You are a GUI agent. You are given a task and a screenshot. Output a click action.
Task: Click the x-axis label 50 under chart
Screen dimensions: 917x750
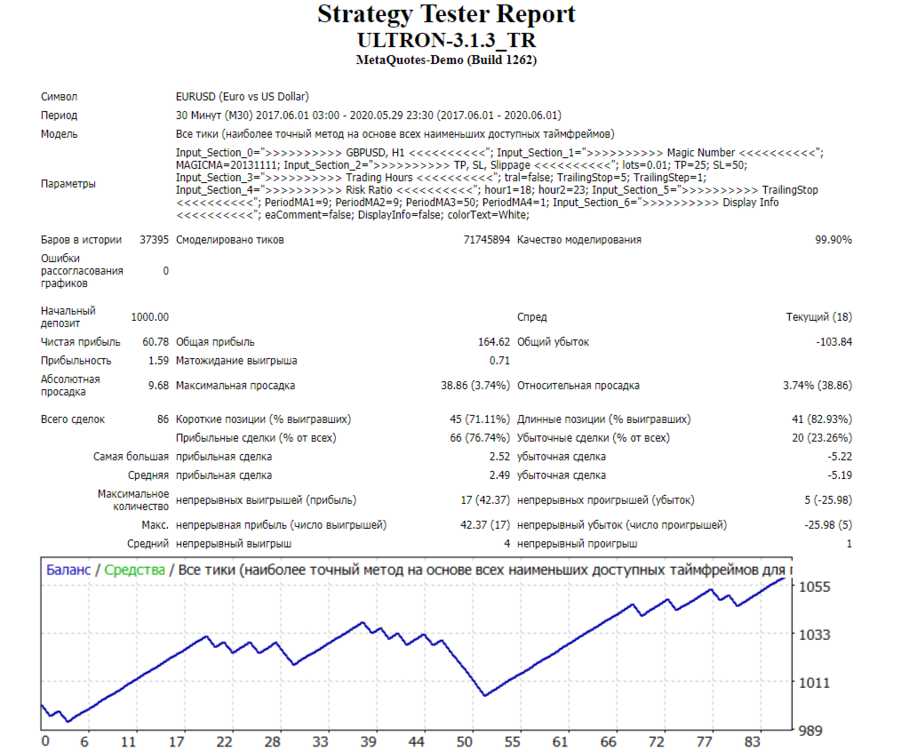pos(464,742)
